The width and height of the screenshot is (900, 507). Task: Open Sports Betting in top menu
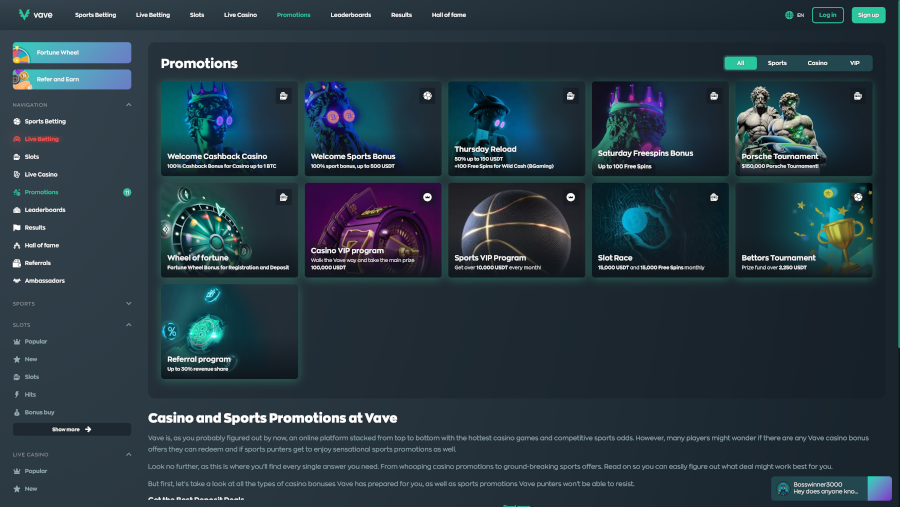click(x=95, y=15)
